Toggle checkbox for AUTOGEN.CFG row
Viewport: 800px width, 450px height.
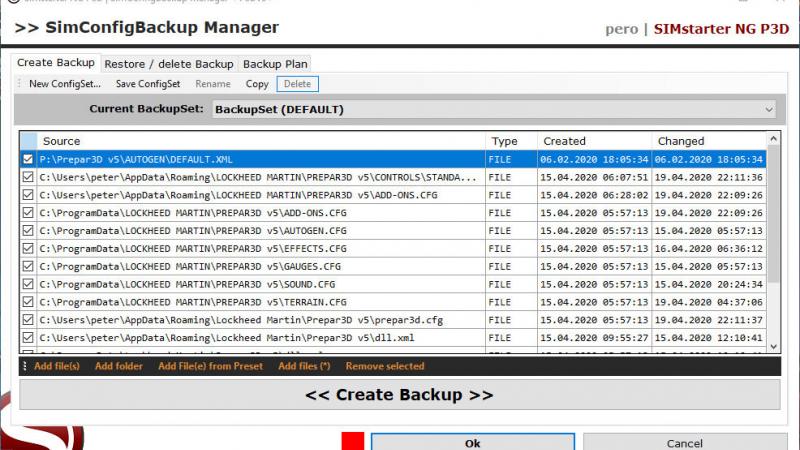(28, 231)
